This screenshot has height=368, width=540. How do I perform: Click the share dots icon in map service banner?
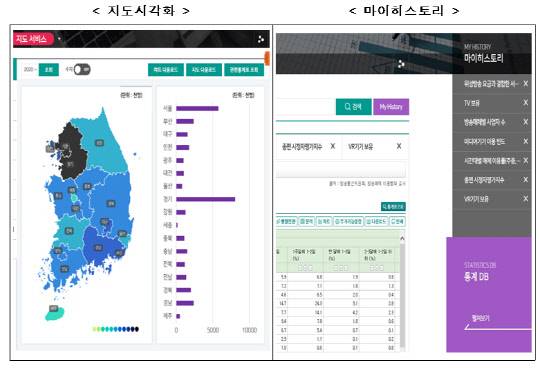coord(261,39)
